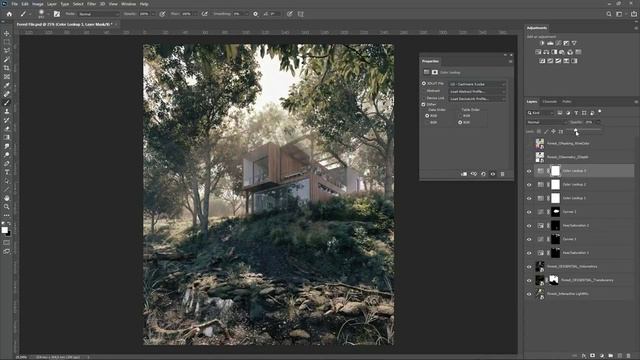
Task: Add Curves adjustment
Action: (x=558, y=43)
